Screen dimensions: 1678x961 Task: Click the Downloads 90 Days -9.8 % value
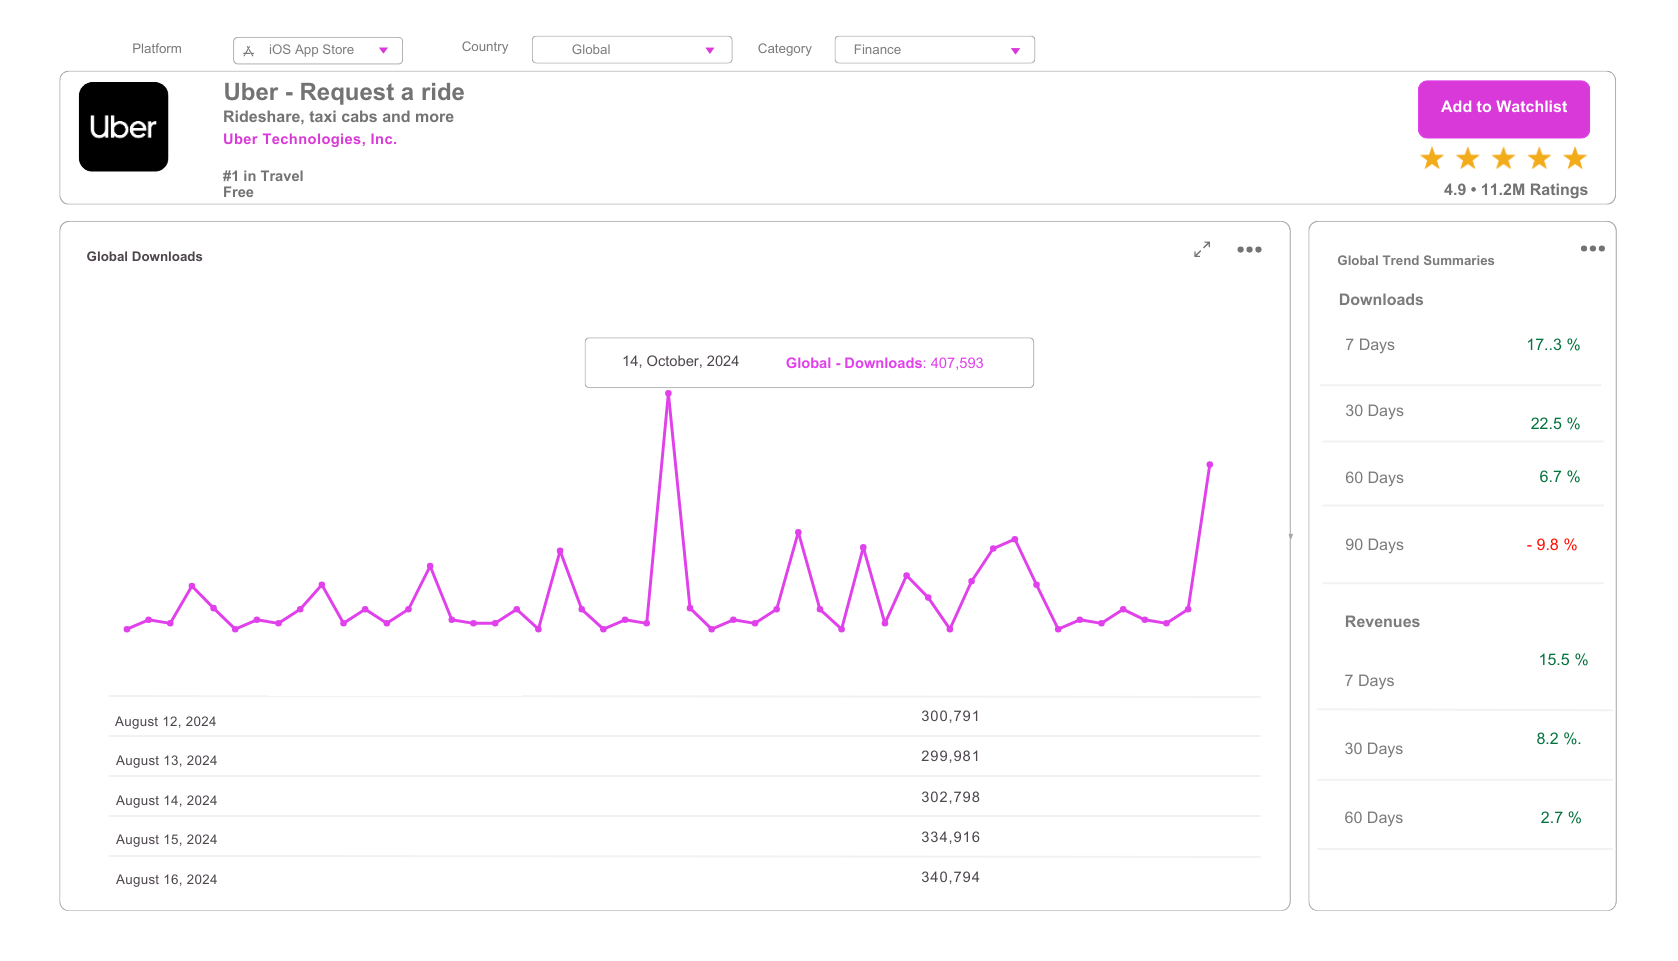(x=1551, y=545)
